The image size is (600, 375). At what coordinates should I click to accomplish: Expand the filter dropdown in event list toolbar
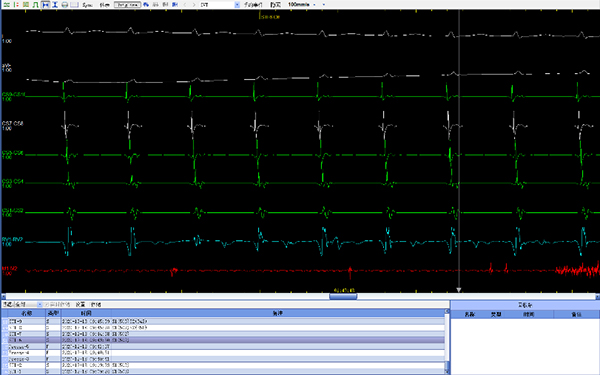[x=39, y=305]
